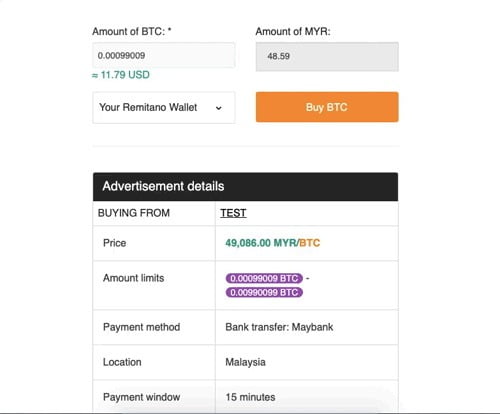Select the maximum limit 0.00990099 BTC badge
This screenshot has width=500, height=414.
(264, 292)
